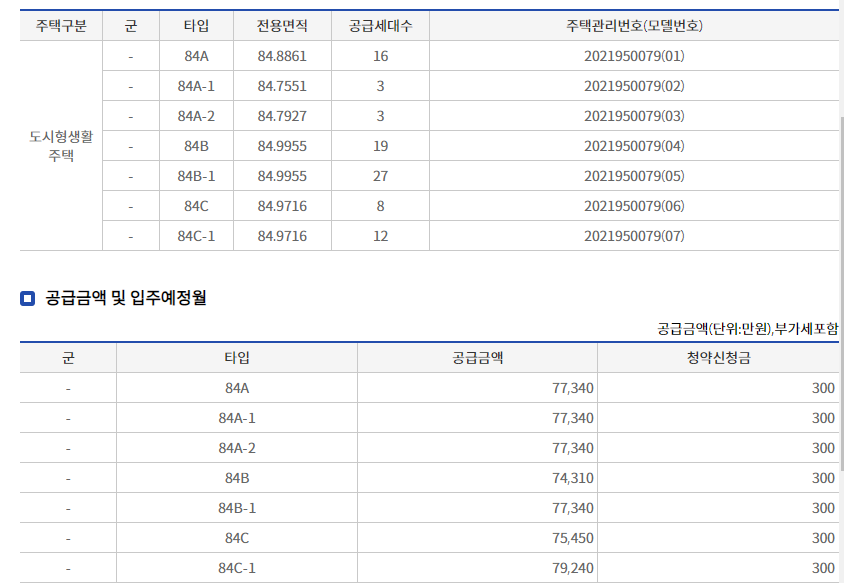Select model number 2021950079(05)
This screenshot has width=844, height=583.
[x=634, y=177]
